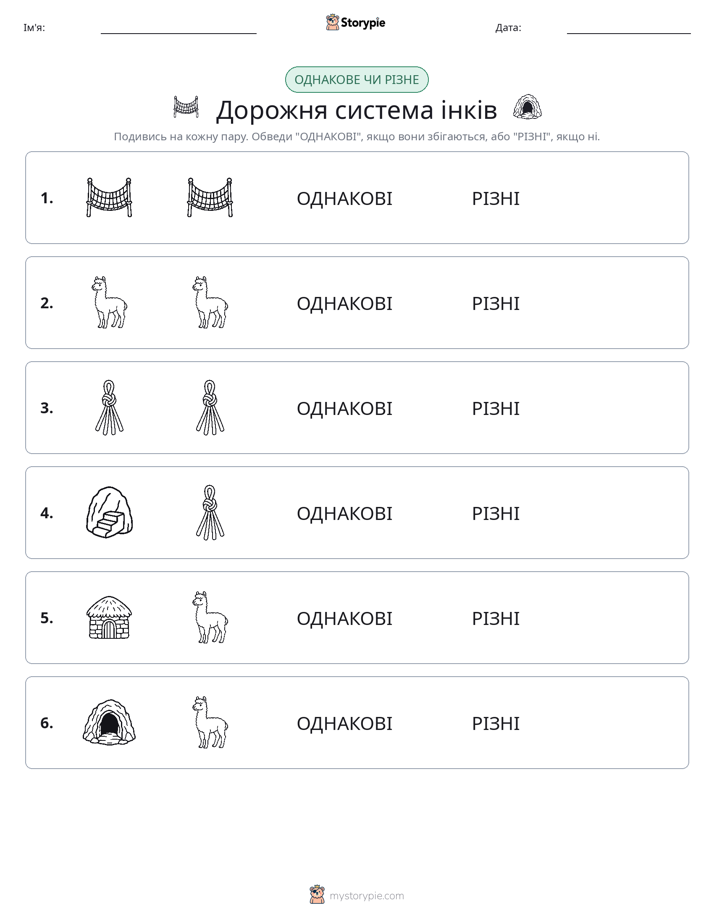Click the ОДНАКОВЕ ЧИ РІЗНЕ green badge

click(x=356, y=80)
